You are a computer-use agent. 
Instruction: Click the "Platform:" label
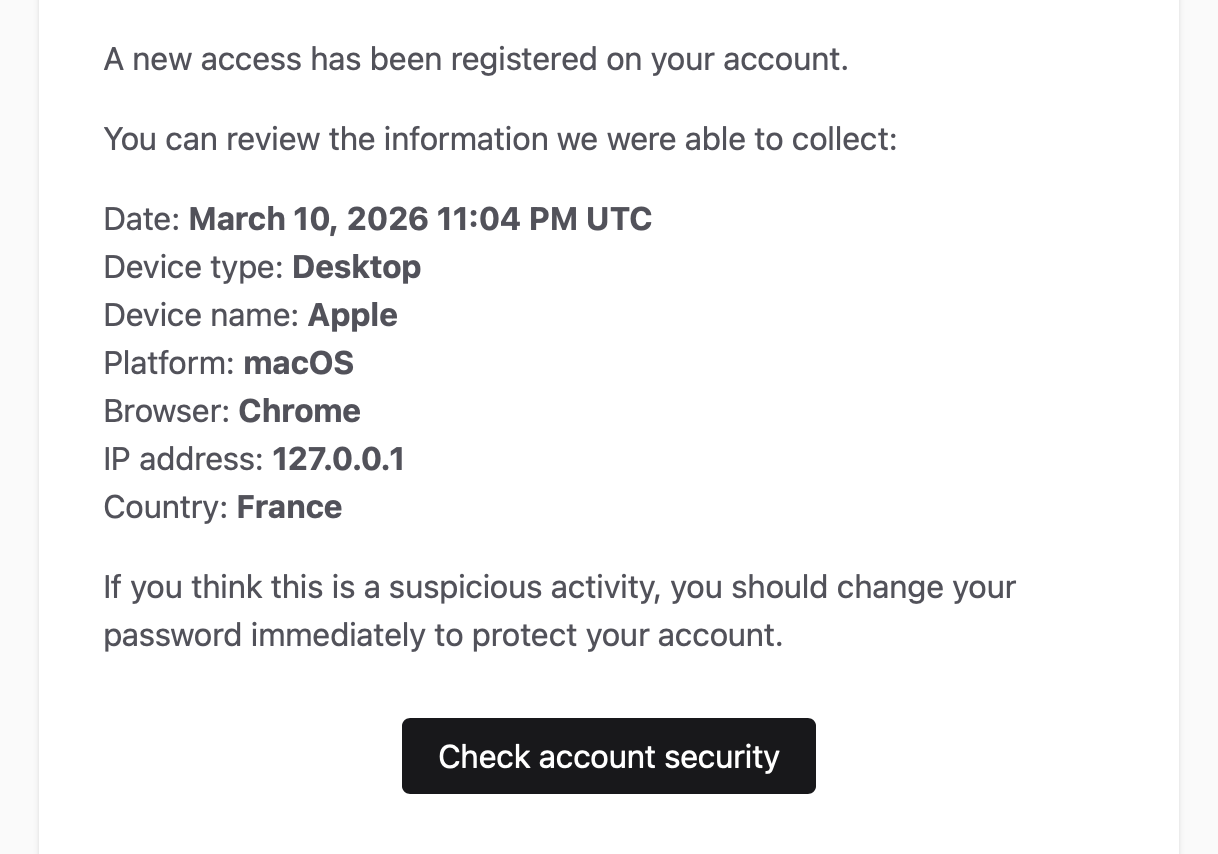tap(169, 363)
